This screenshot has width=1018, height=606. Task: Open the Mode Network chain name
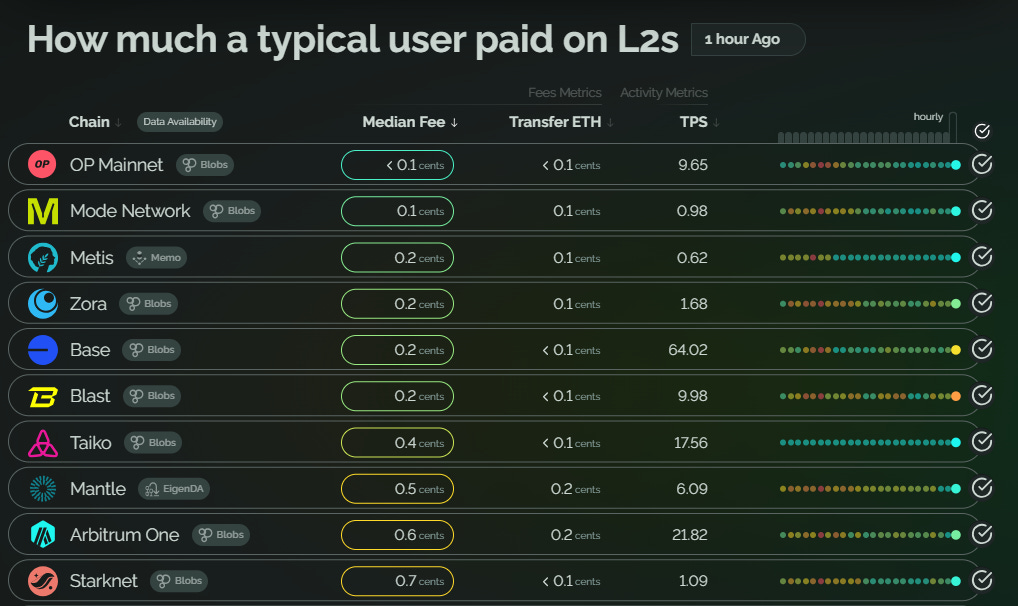point(130,211)
